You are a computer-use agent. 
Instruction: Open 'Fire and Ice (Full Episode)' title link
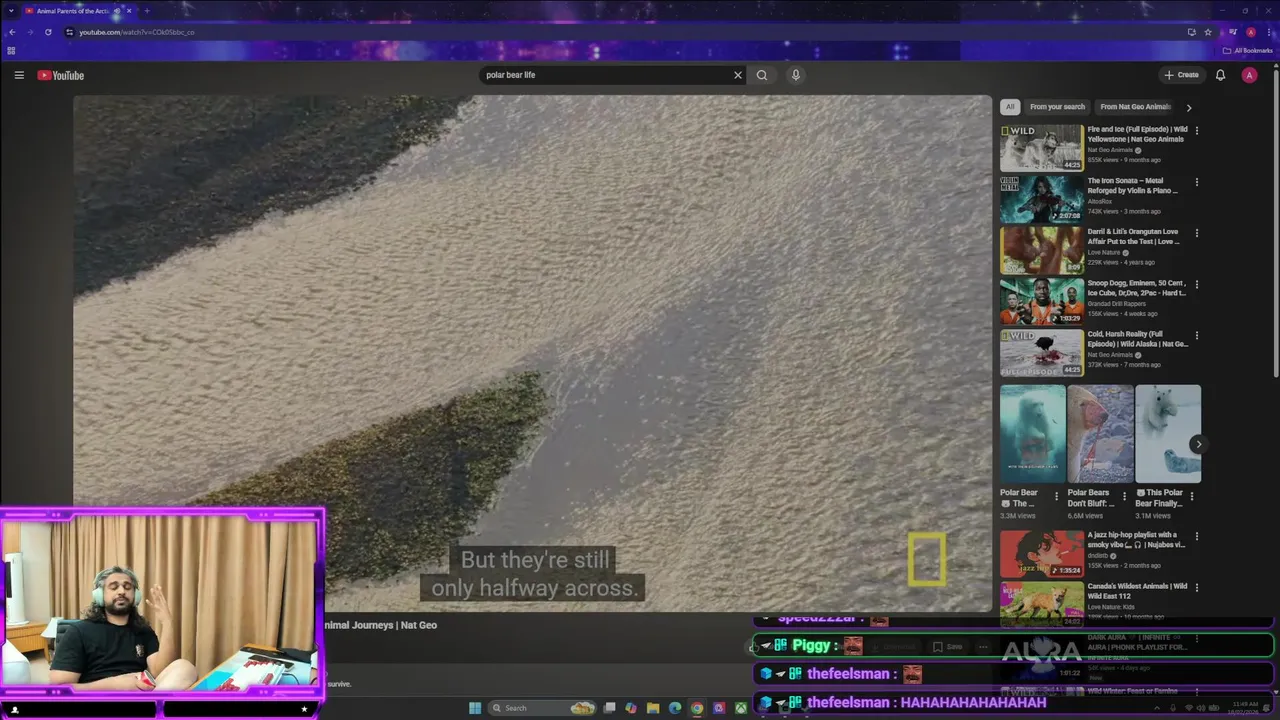click(x=1137, y=134)
